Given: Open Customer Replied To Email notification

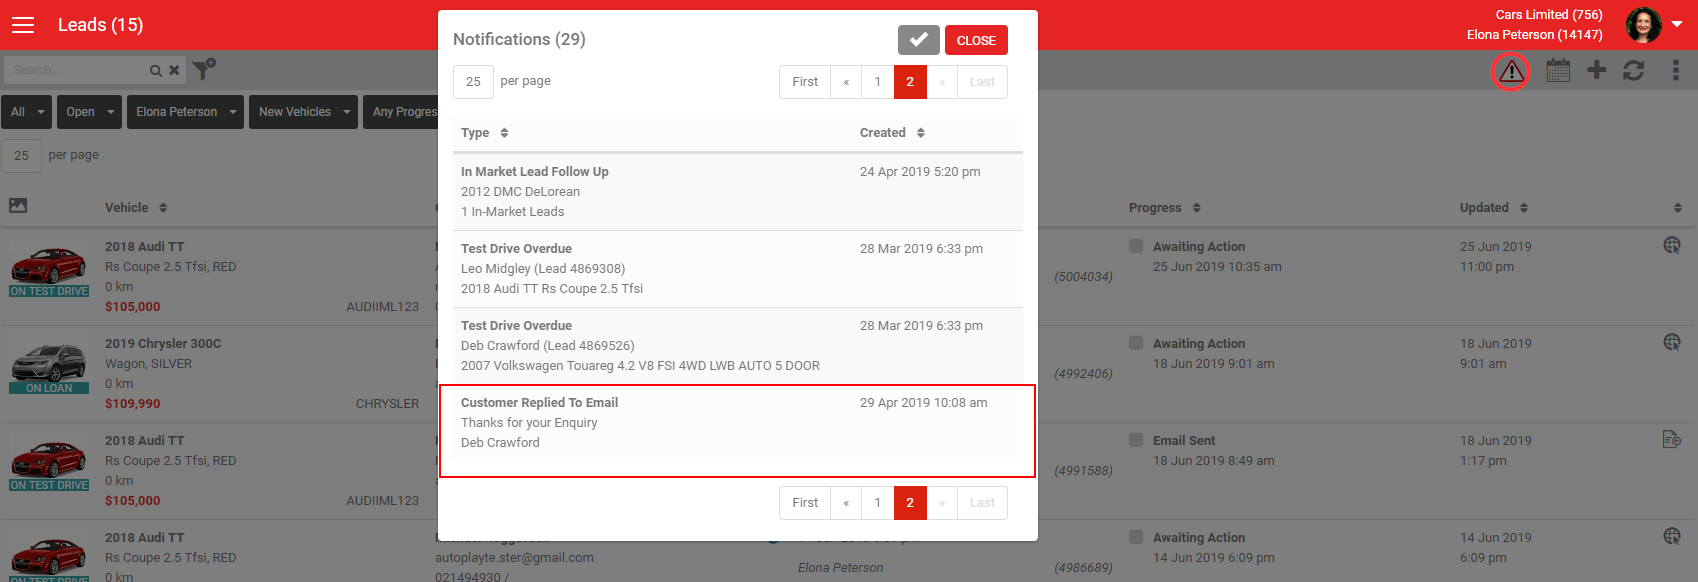Looking at the screenshot, I should pos(738,423).
